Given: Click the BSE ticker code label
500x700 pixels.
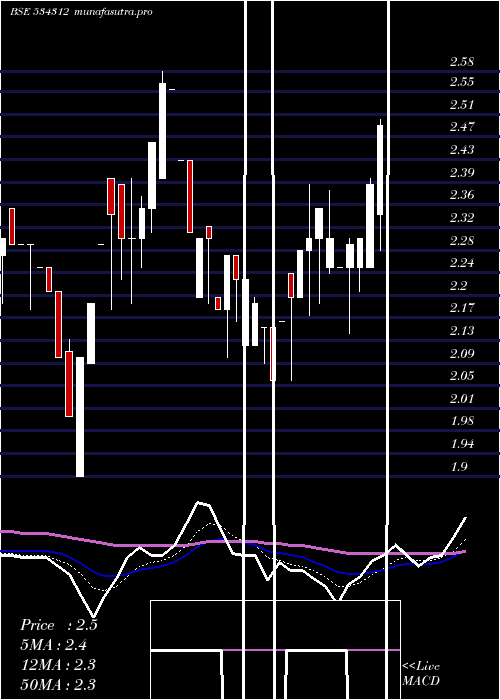Looking at the screenshot, I should 39,12.
